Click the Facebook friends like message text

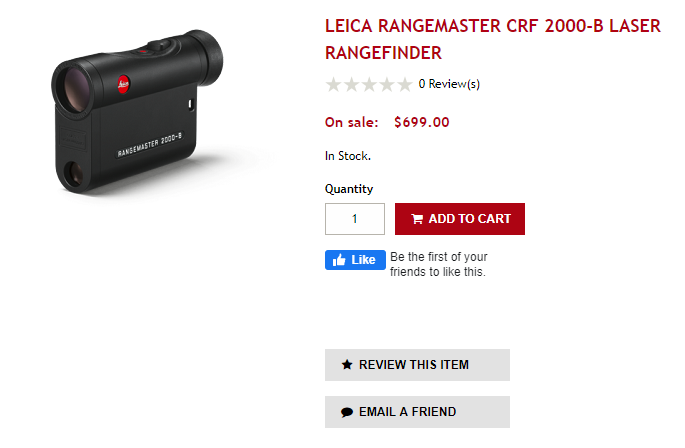click(x=439, y=264)
